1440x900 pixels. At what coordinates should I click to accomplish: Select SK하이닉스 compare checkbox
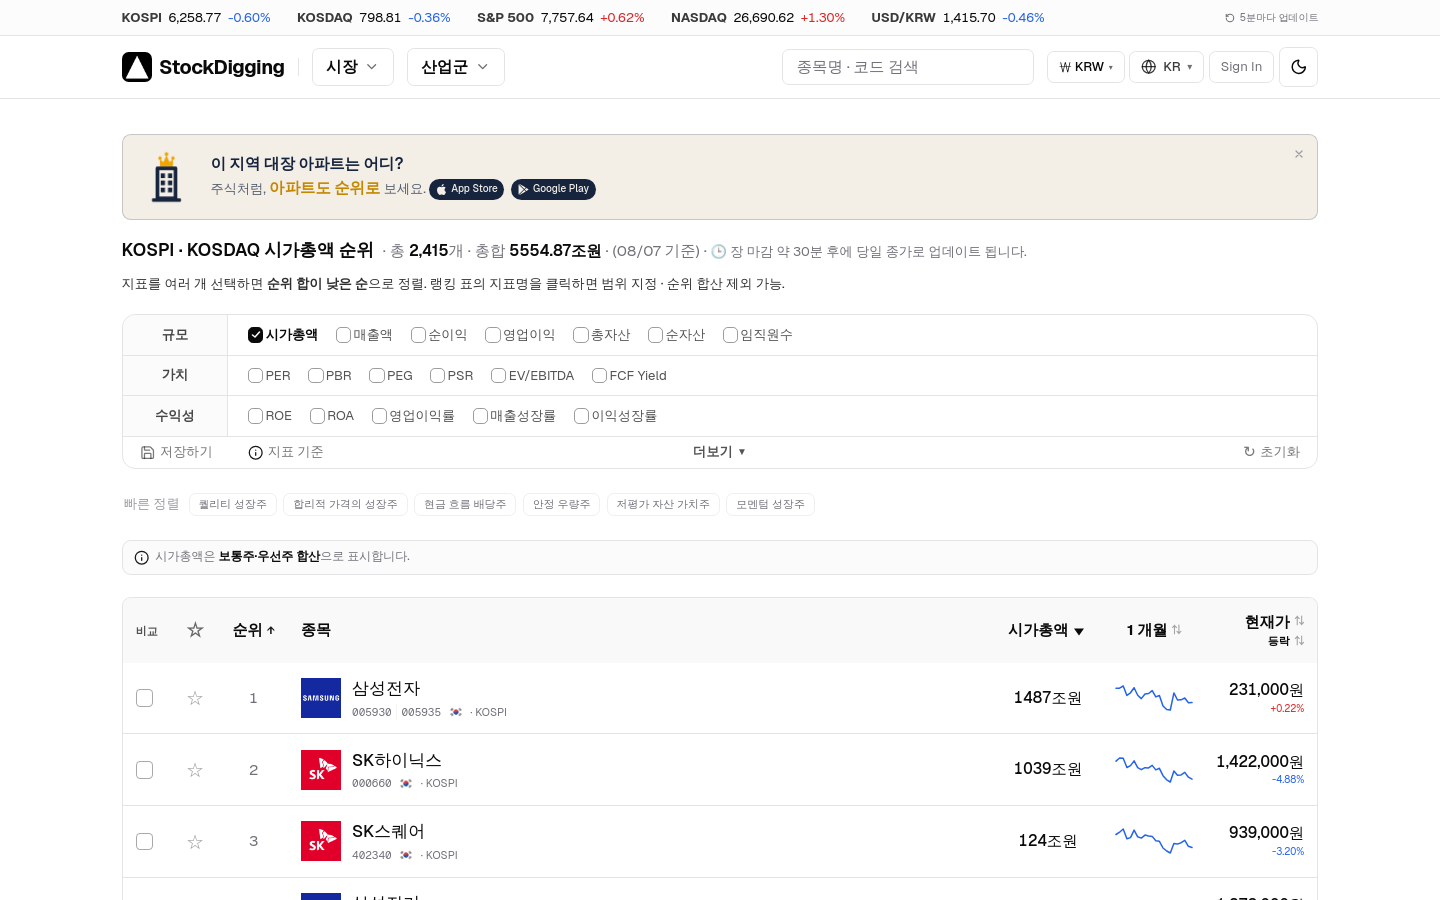(144, 770)
